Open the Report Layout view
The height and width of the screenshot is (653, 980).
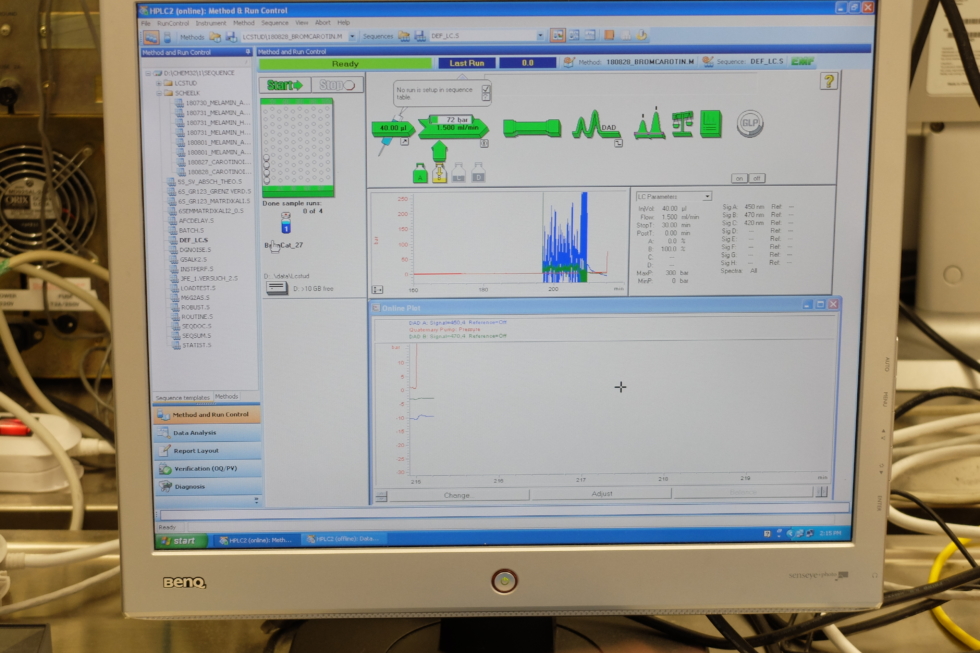tap(207, 451)
